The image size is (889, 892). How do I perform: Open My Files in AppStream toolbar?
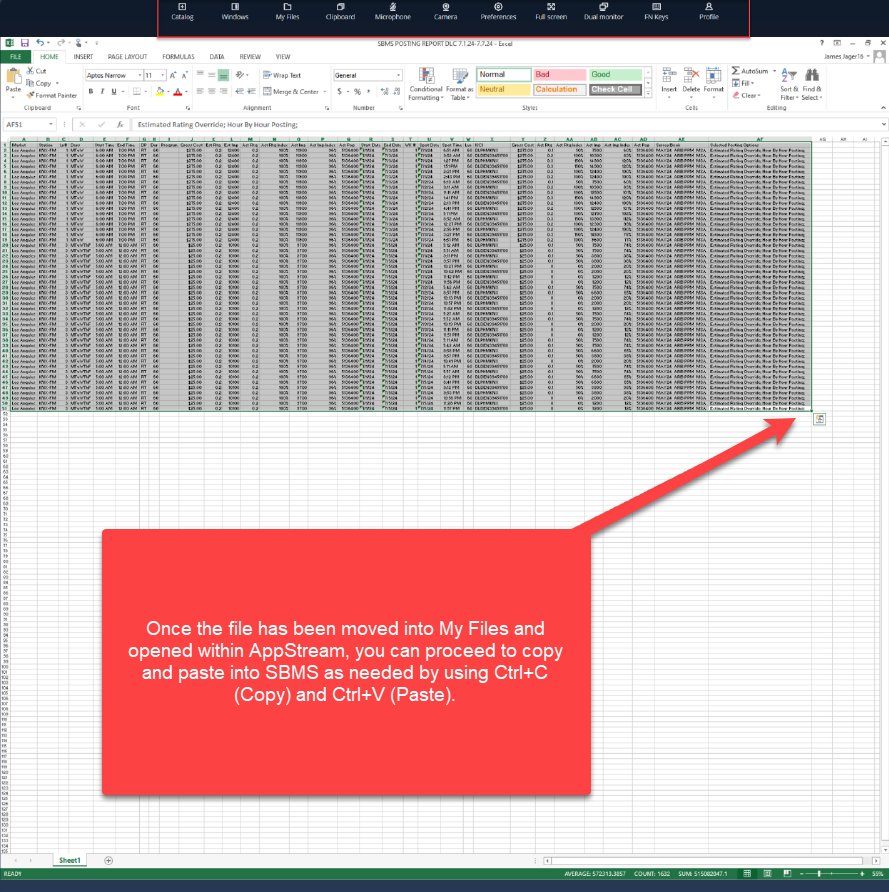[287, 11]
